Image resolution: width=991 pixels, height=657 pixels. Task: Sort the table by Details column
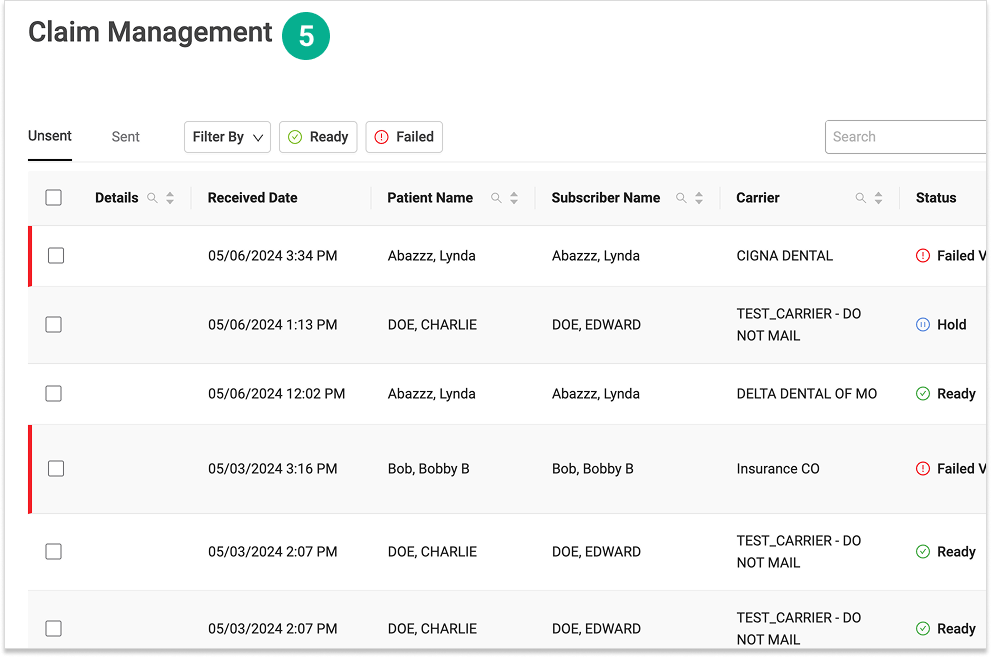pyautogui.click(x=170, y=198)
